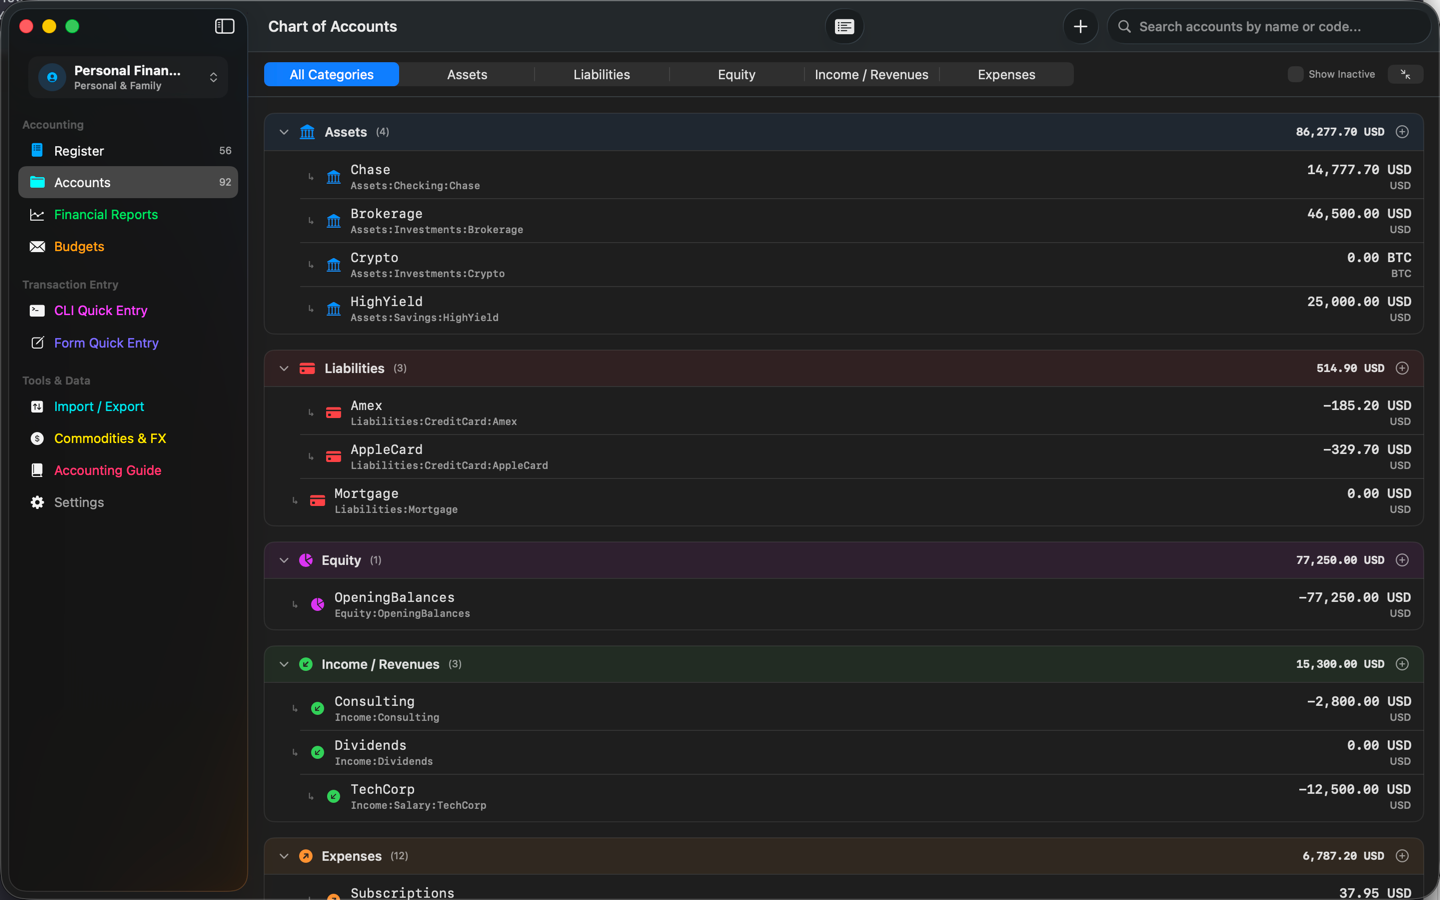Click the green icon of TechCorp account
The image size is (1440, 900).
tap(334, 796)
